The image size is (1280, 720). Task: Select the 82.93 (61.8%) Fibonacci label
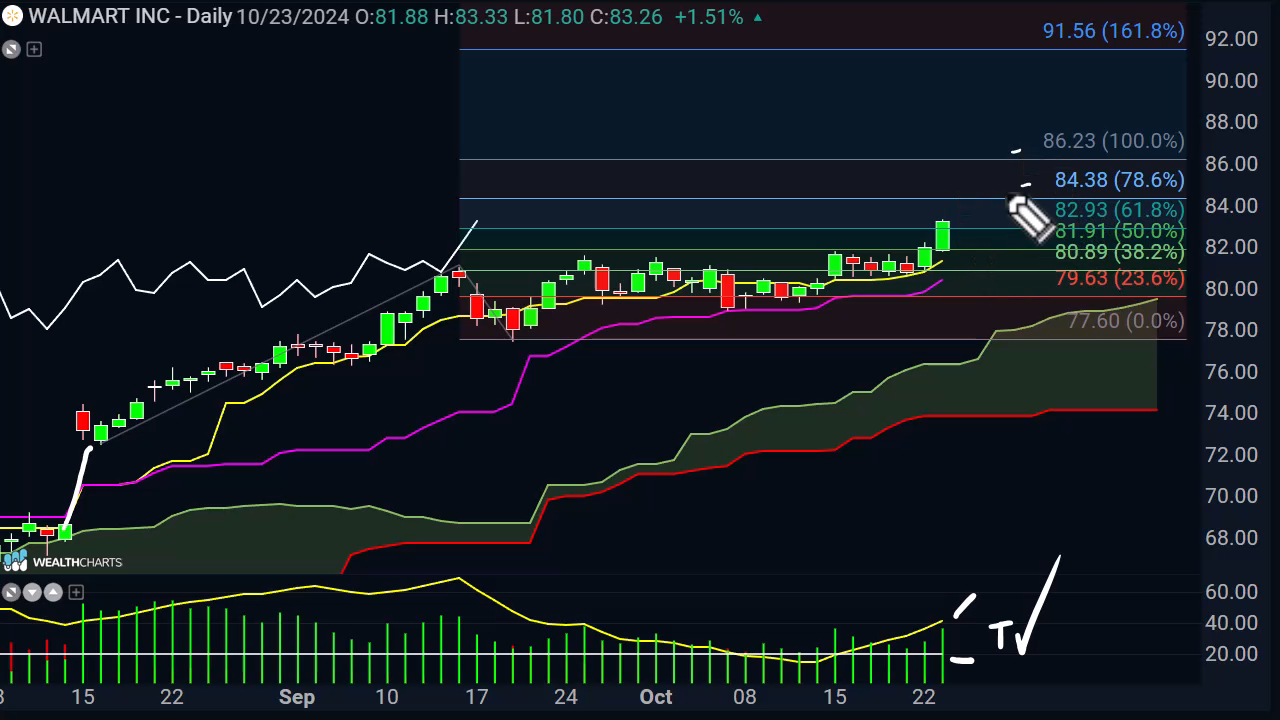[x=1119, y=210]
